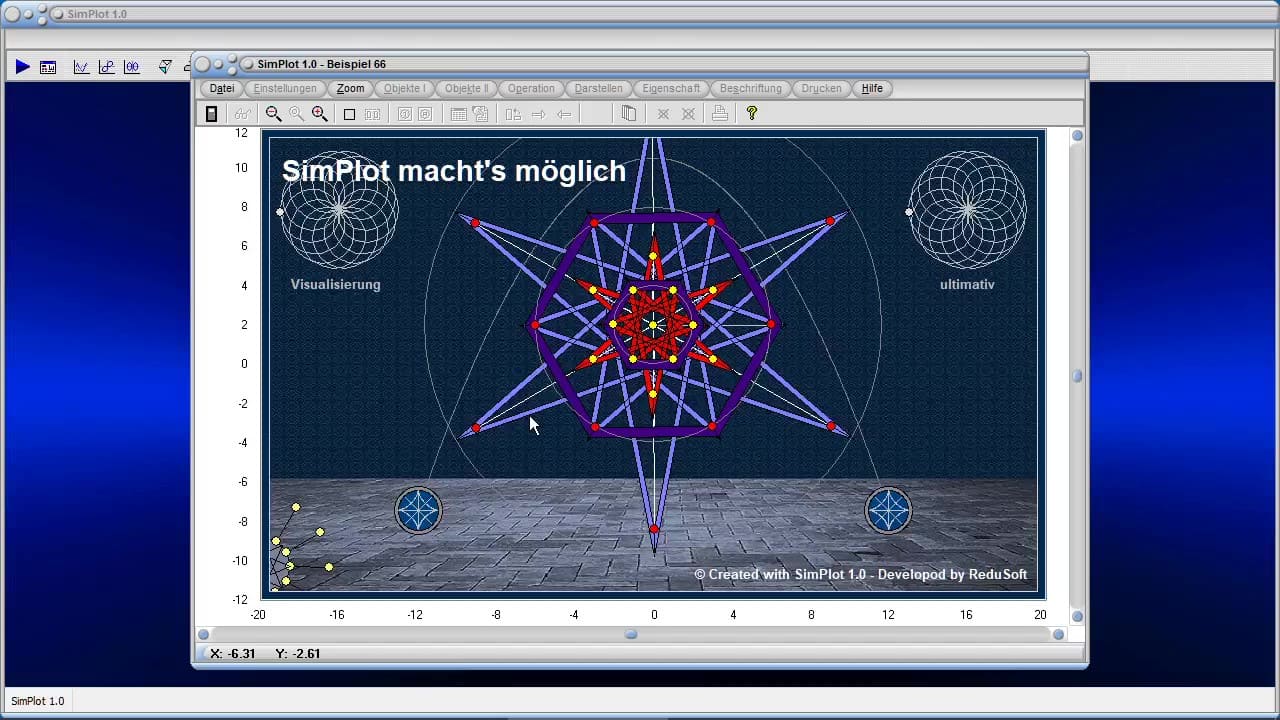Click the white handle point of left rosette

pyautogui.click(x=280, y=212)
